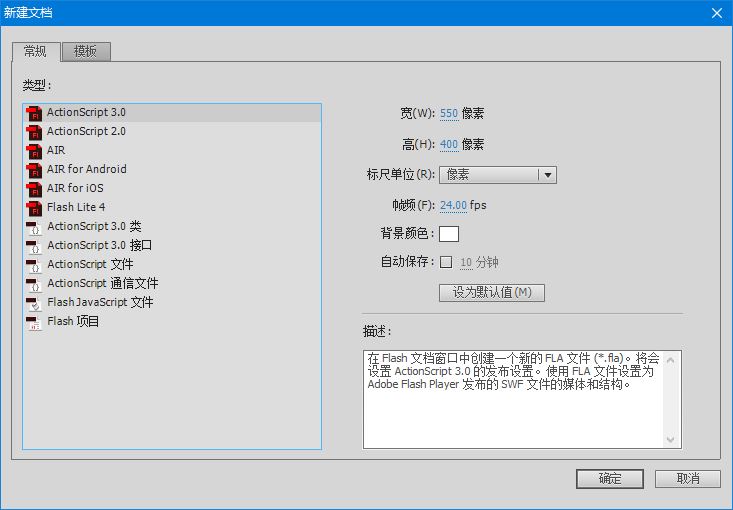Click the Flash JavaScript 文件 icon

click(34, 303)
